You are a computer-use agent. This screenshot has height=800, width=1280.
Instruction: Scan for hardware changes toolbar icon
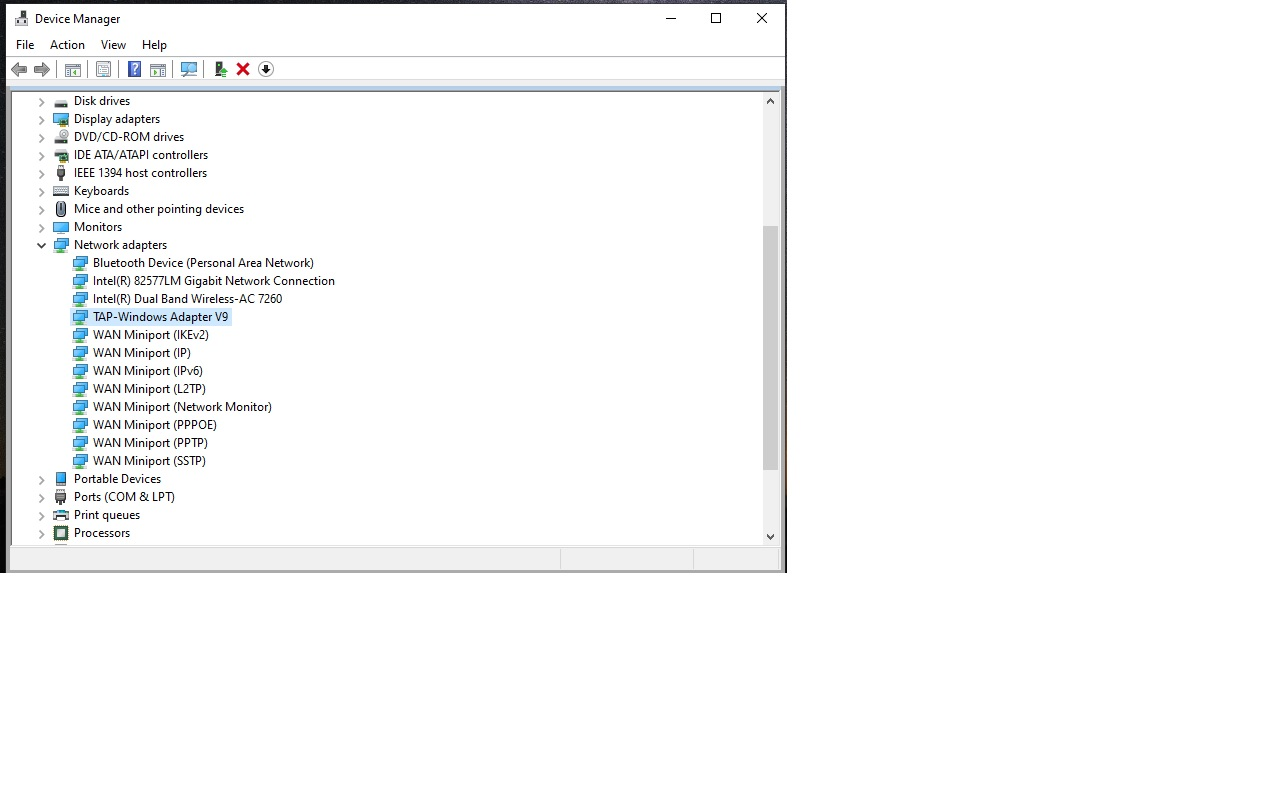[x=188, y=69]
